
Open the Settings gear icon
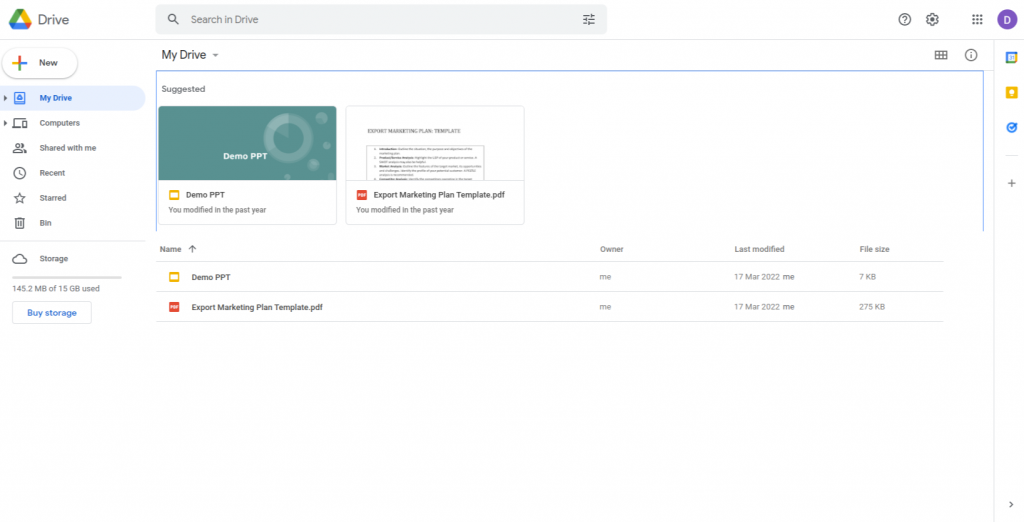click(932, 19)
